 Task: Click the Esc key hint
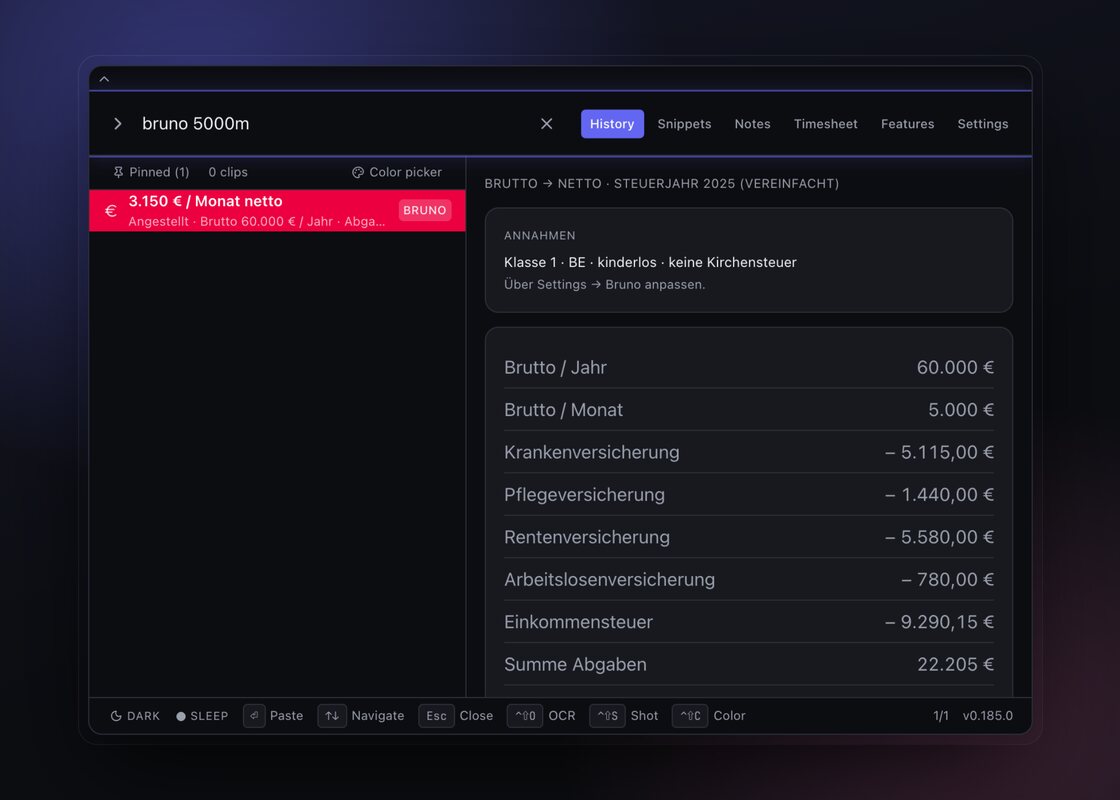point(436,716)
